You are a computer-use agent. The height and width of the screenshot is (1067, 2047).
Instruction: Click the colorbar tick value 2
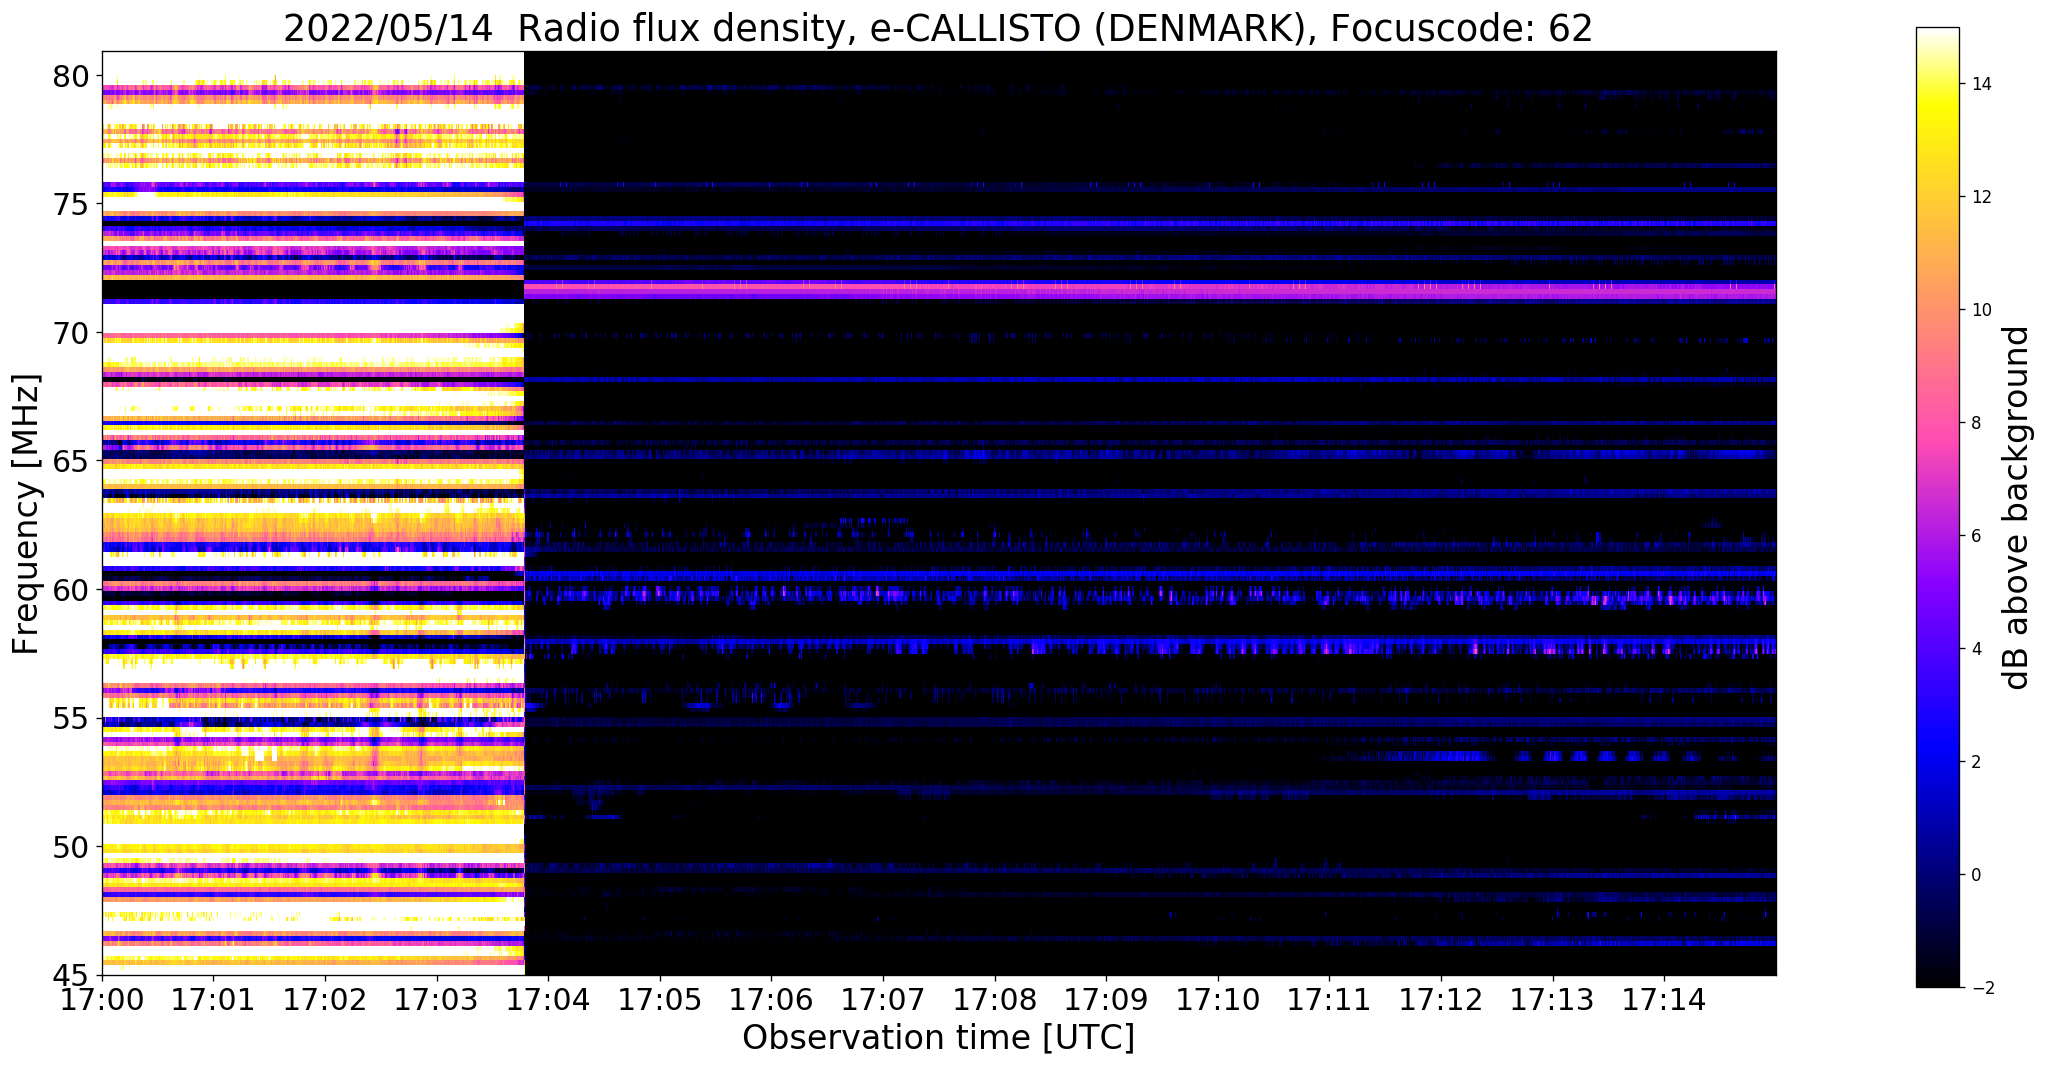pos(1975,762)
